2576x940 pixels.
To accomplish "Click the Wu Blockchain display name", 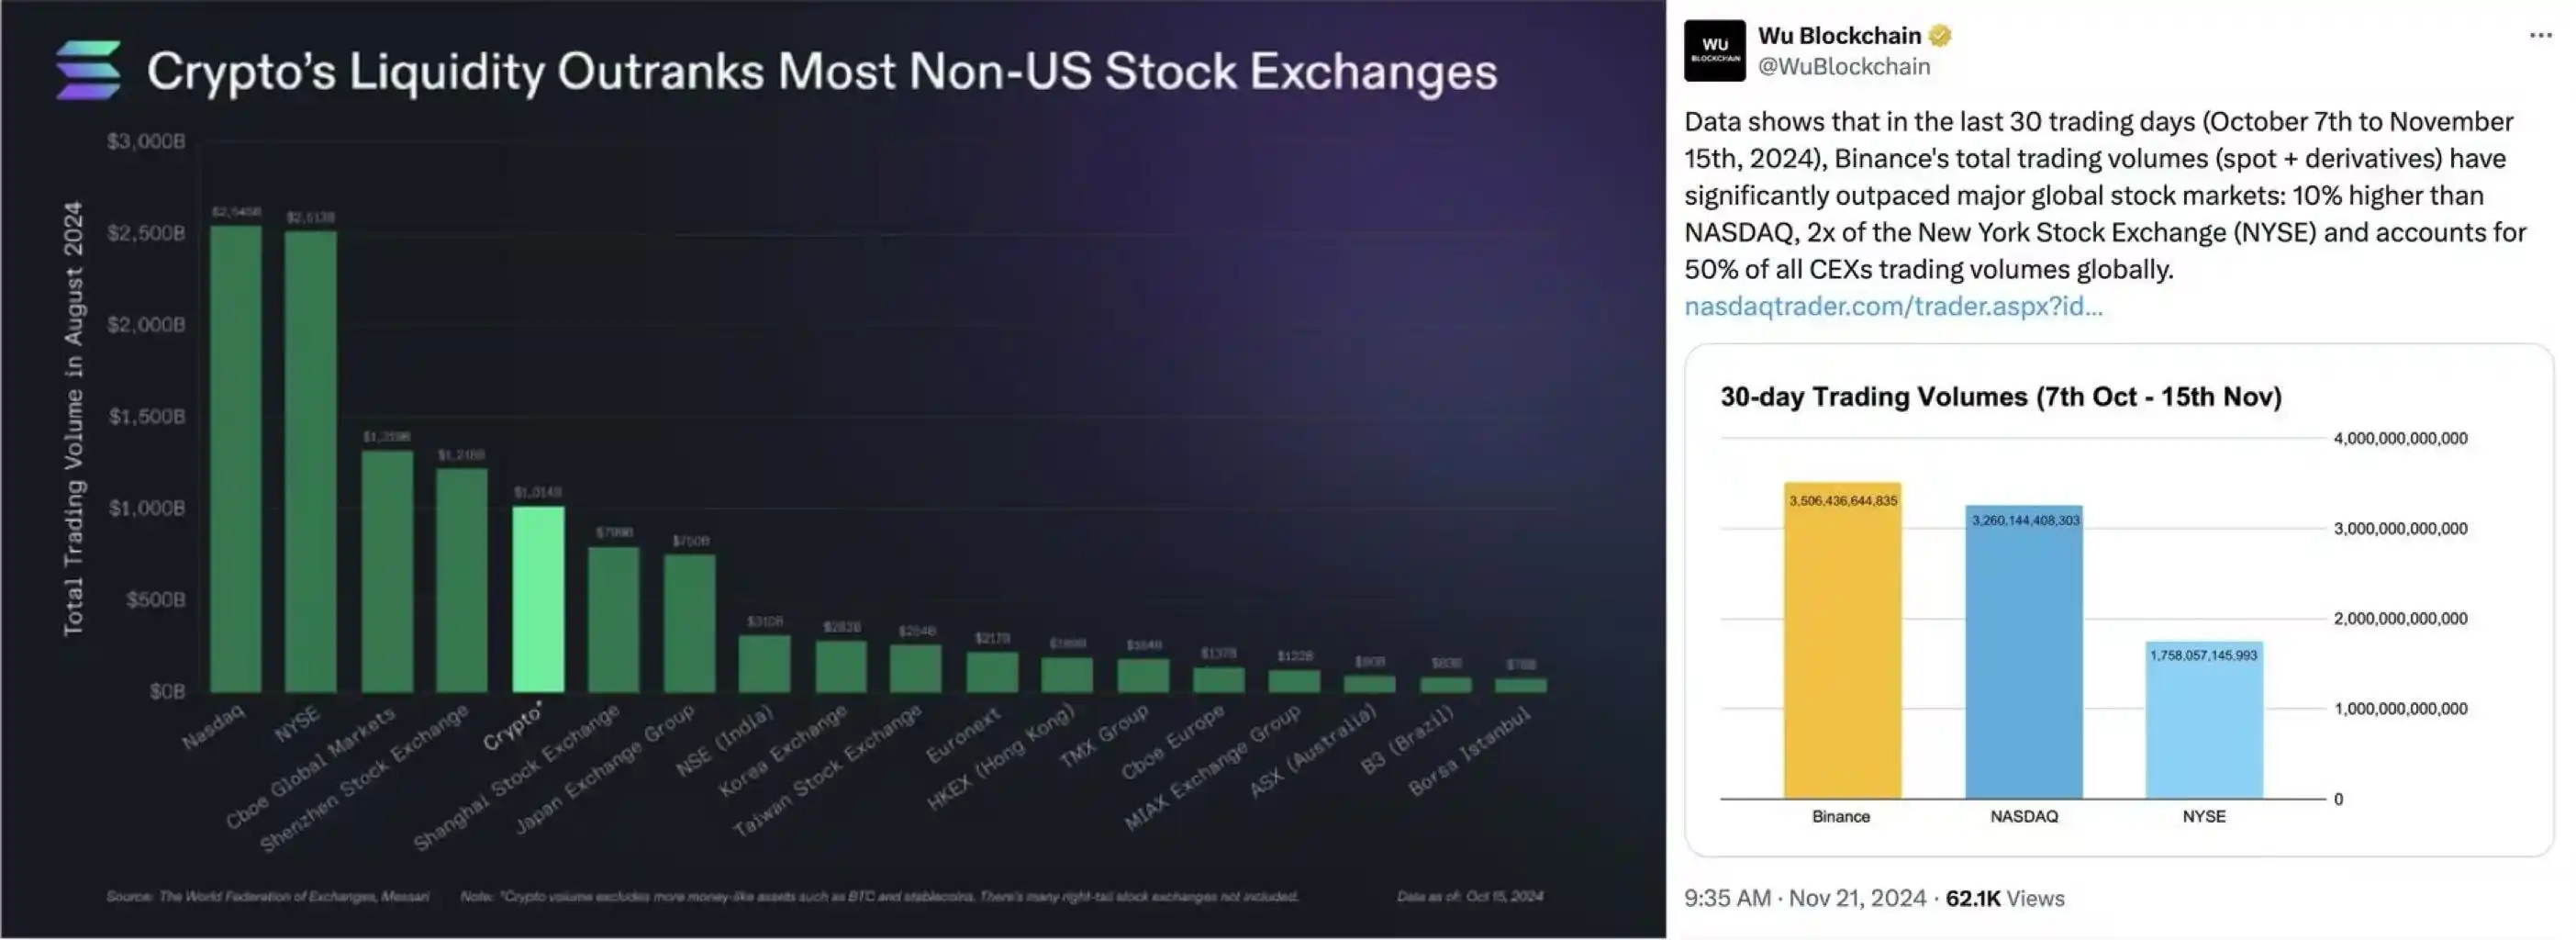I will (1839, 36).
